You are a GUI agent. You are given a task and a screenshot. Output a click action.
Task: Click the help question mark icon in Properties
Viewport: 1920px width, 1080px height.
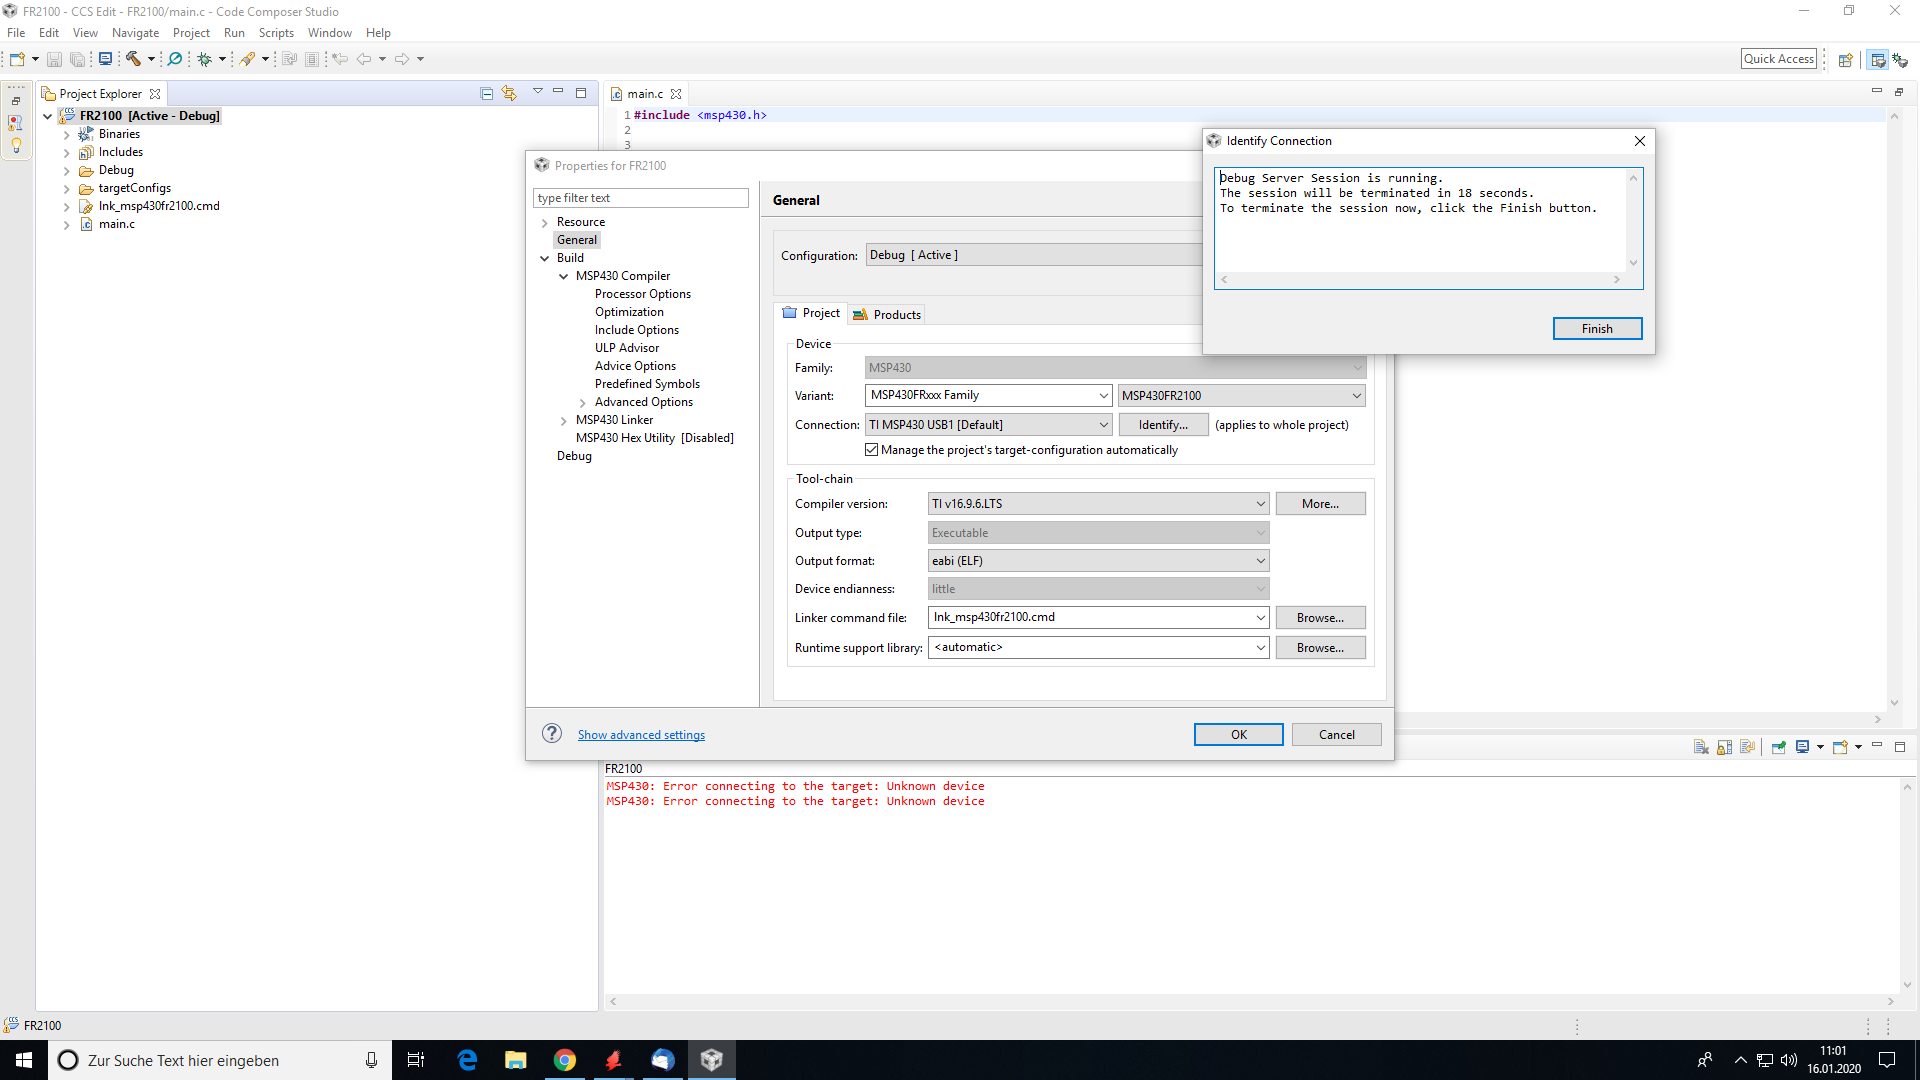coord(553,733)
